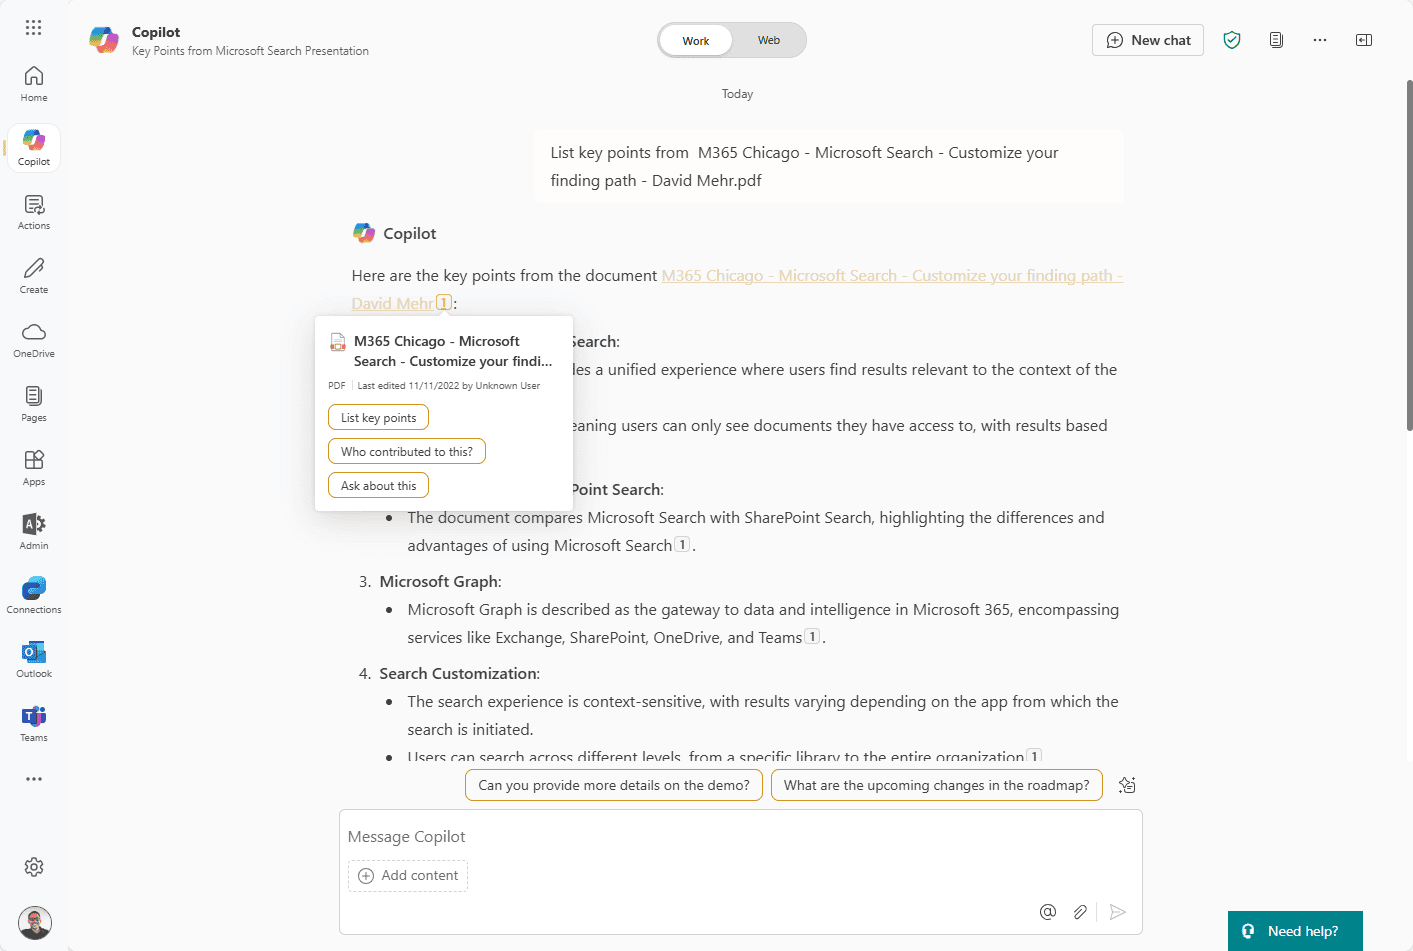Screen dimensions: 1413x951
Task: Choose Who contributed to this? option
Action: click(x=407, y=452)
